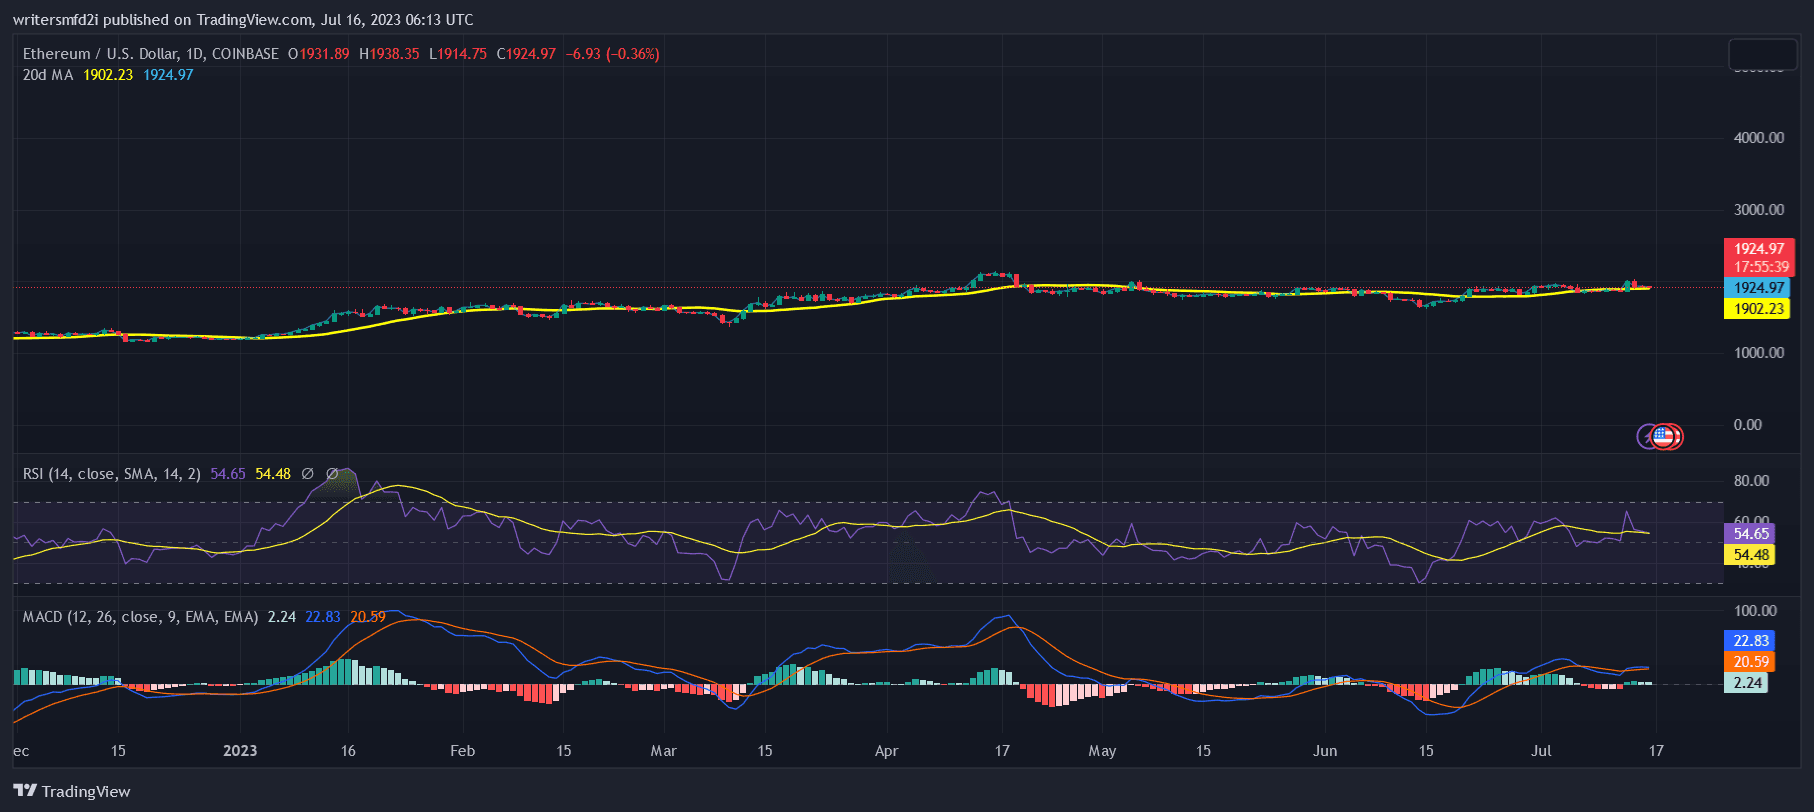Image resolution: width=1814 pixels, height=812 pixels.
Task: Select the RSI (14, close, SMA) legend title
Action: [111, 474]
